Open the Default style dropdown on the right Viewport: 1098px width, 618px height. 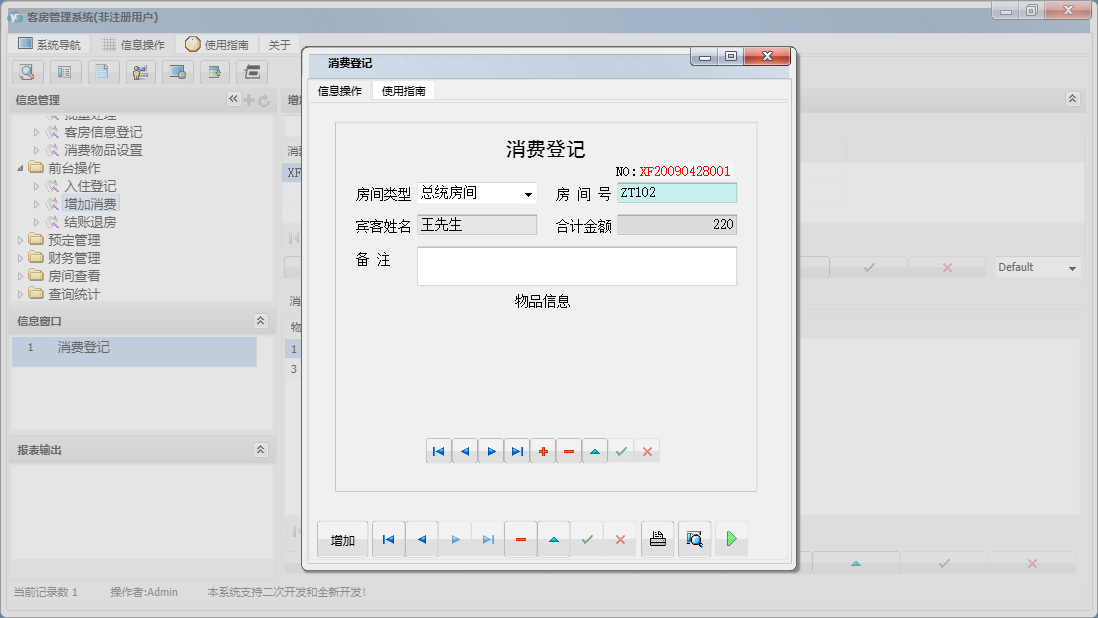click(1036, 267)
